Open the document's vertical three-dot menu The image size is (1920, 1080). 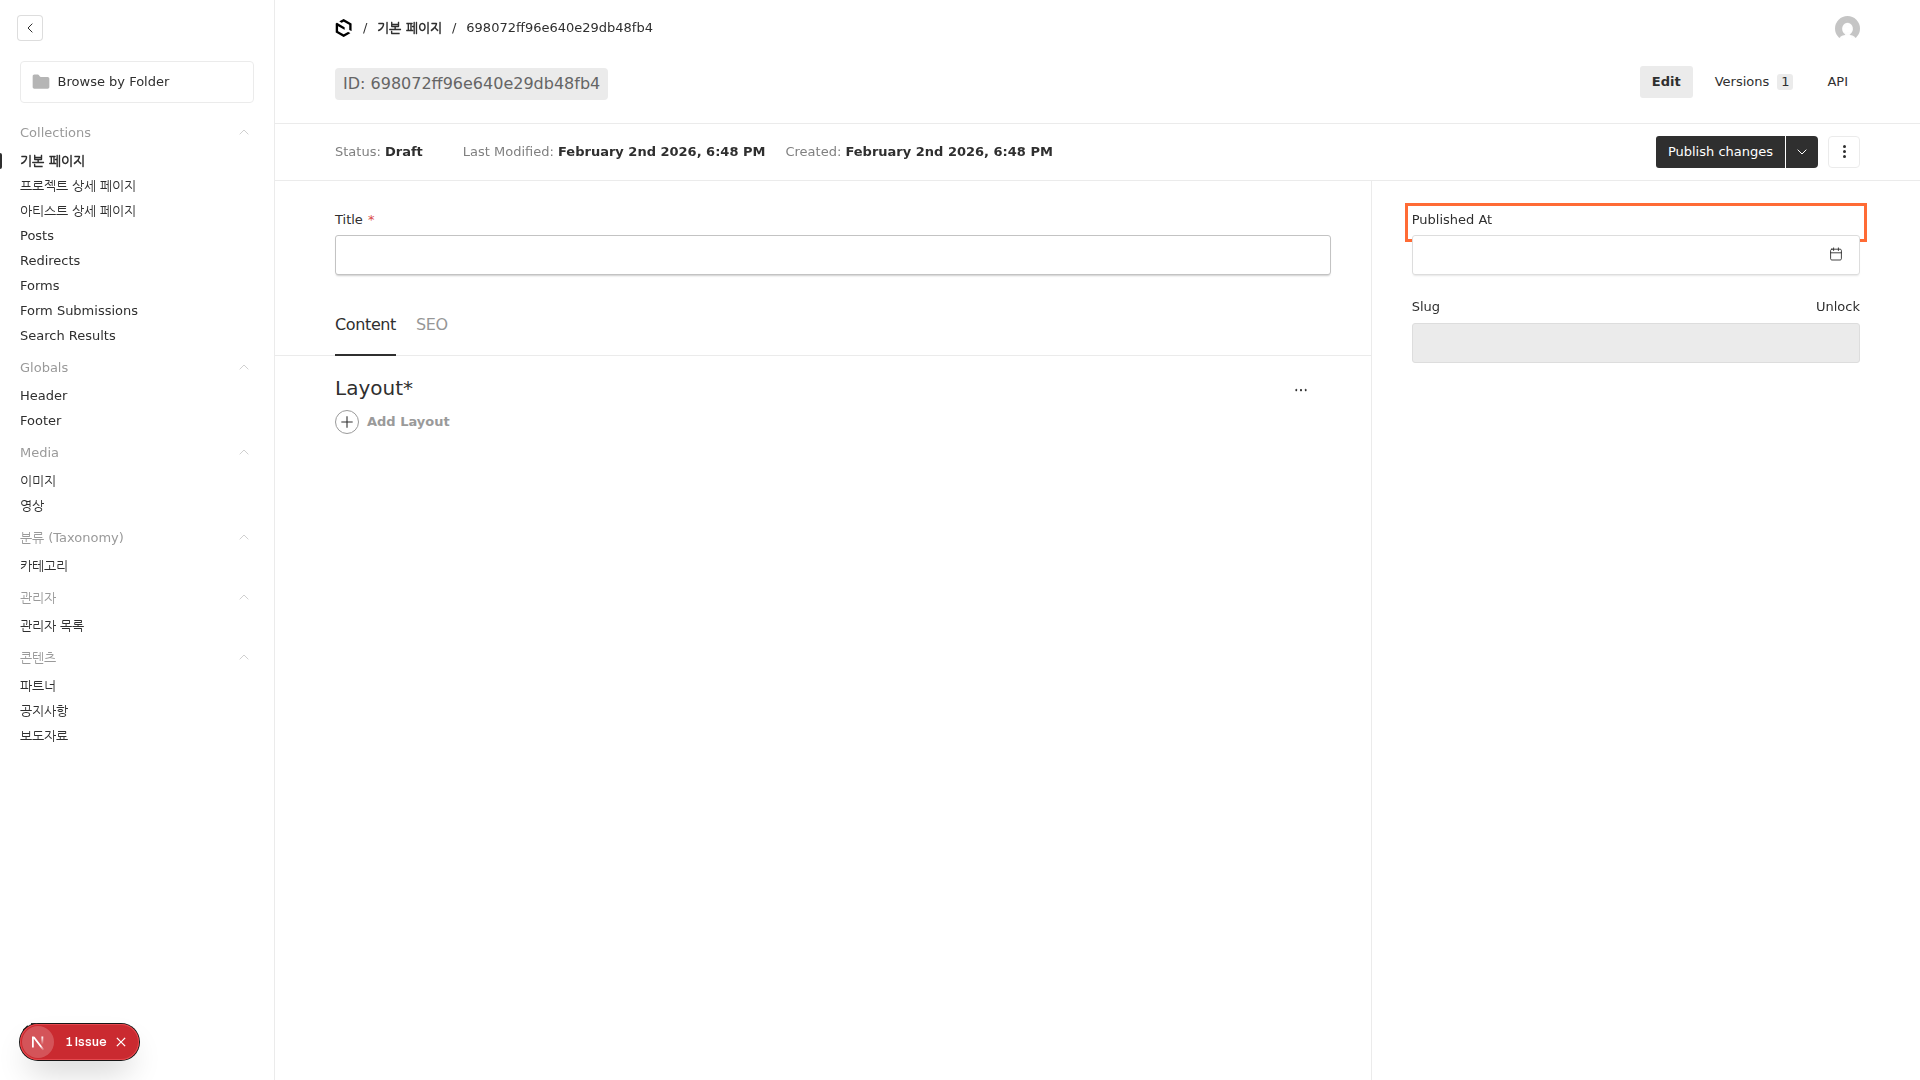coord(1844,152)
